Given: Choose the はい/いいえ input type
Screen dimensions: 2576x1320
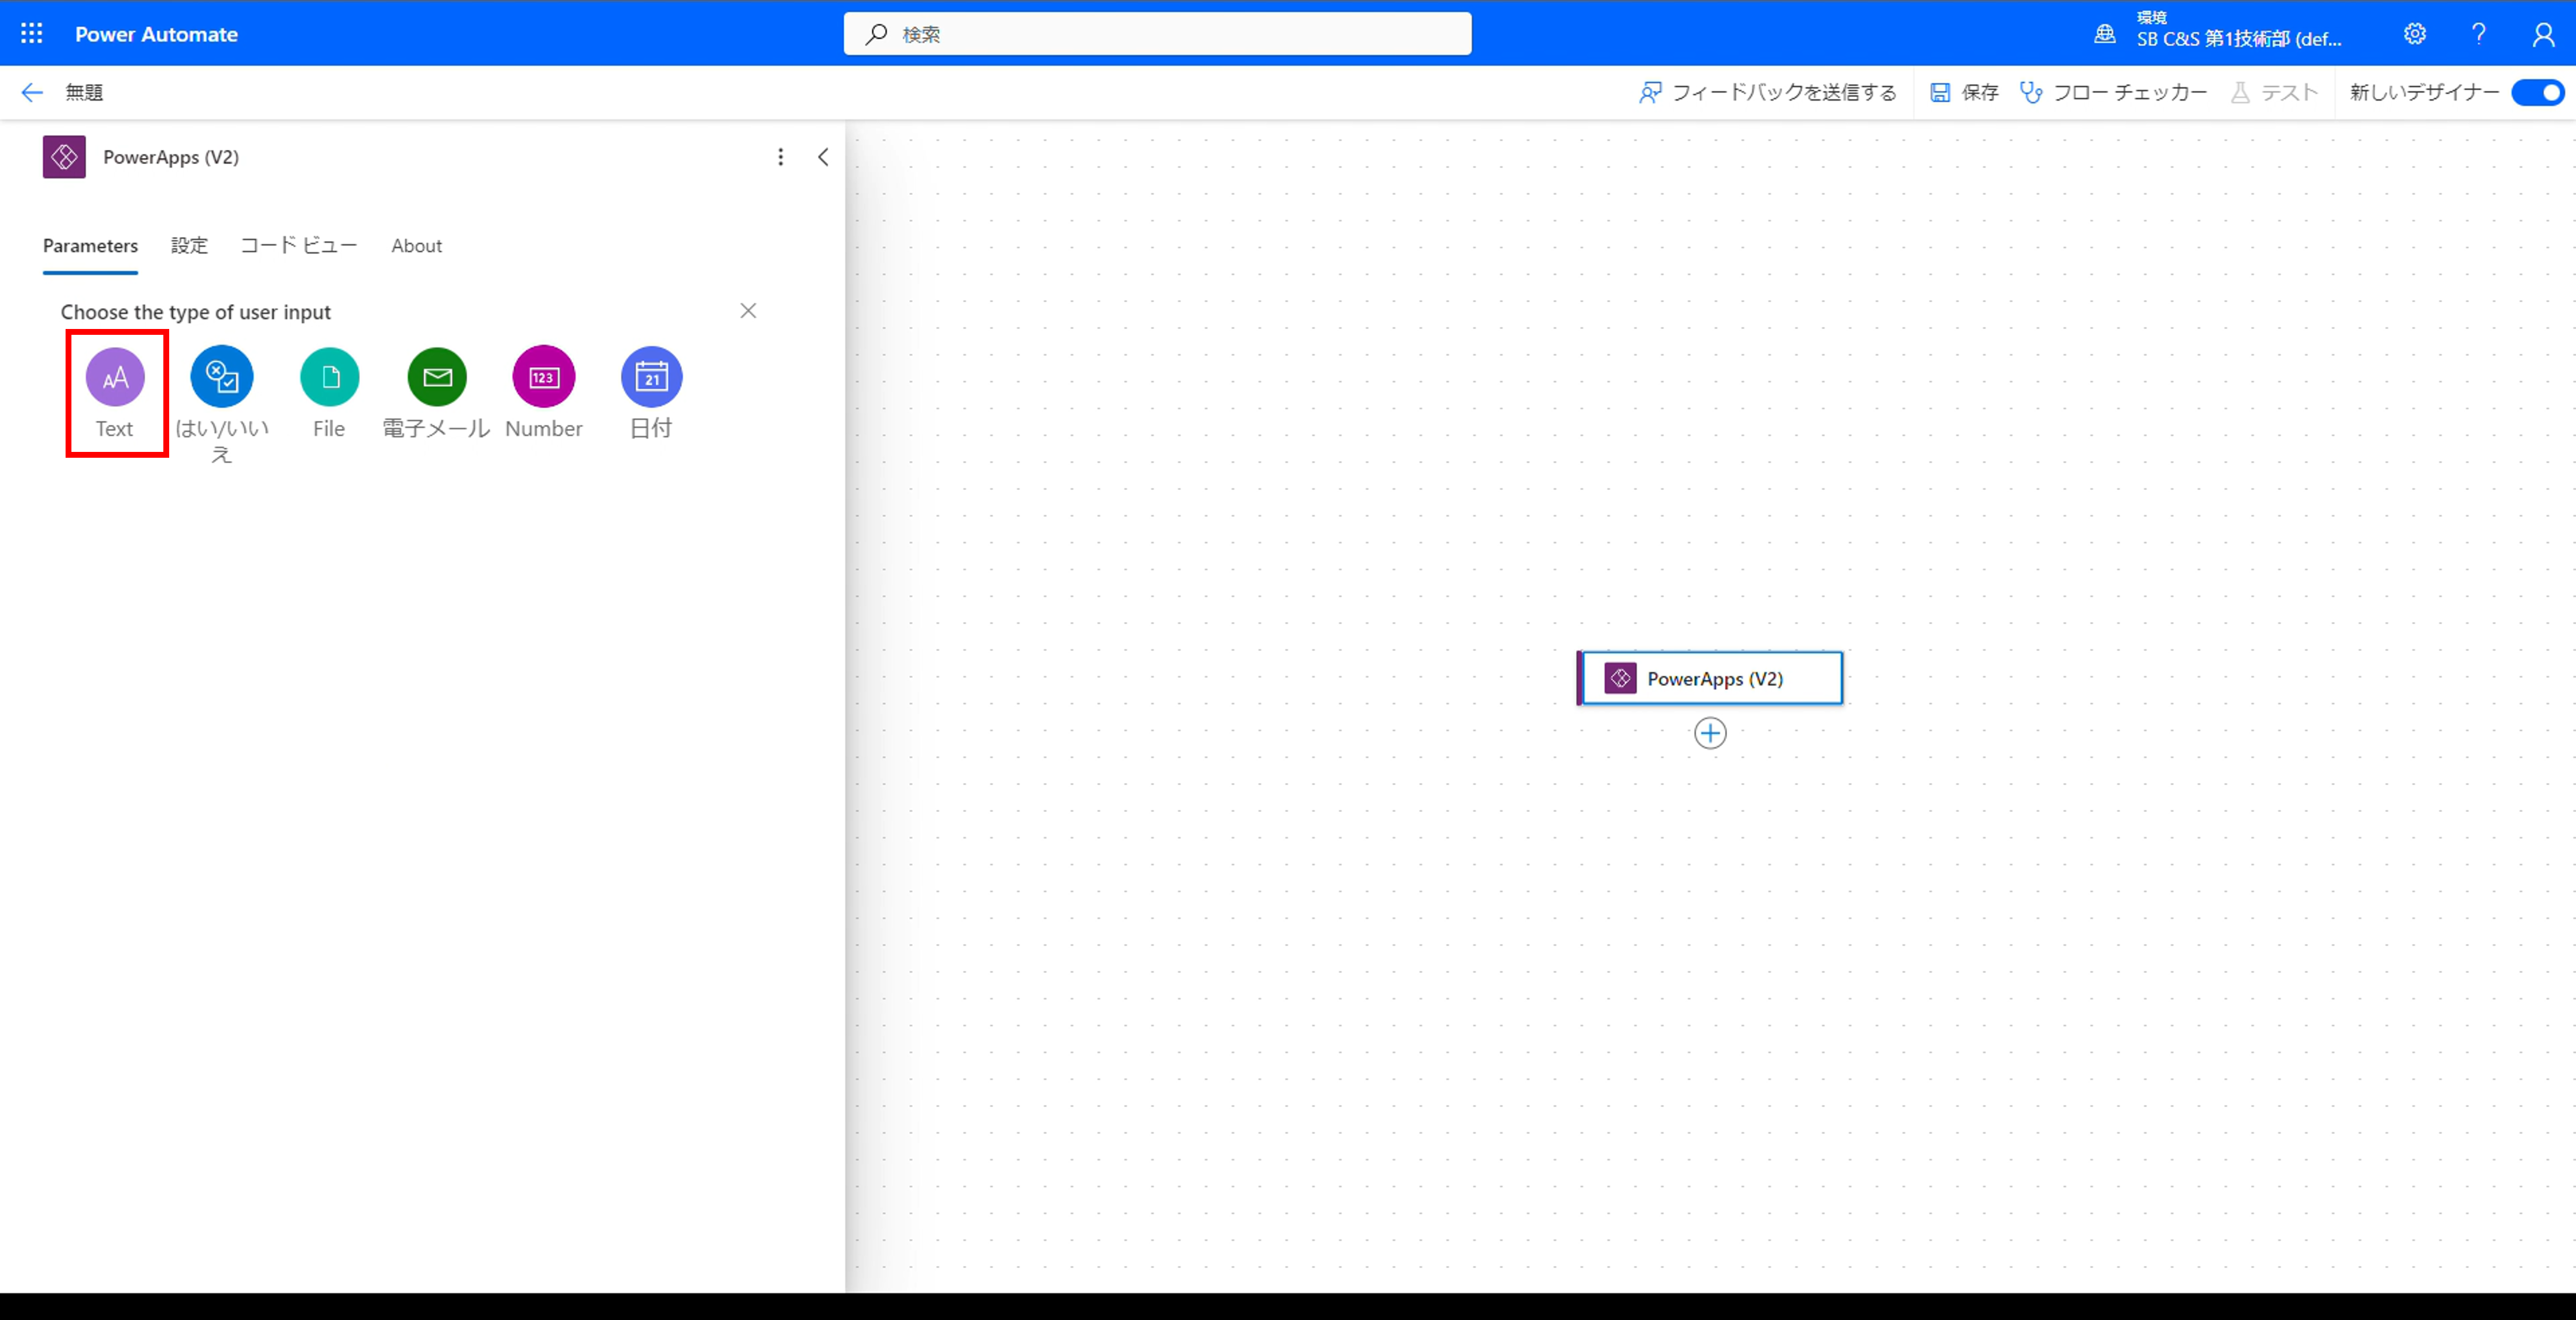Looking at the screenshot, I should click(222, 405).
